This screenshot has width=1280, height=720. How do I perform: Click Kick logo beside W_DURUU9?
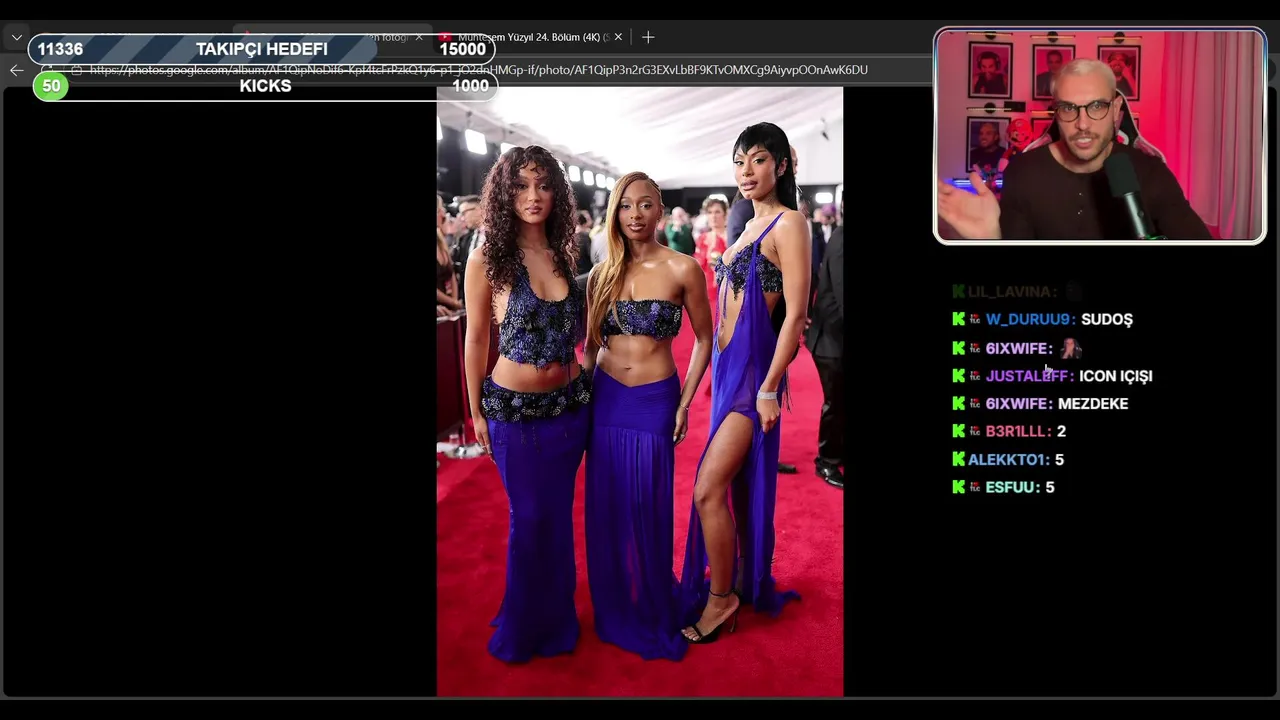[959, 319]
